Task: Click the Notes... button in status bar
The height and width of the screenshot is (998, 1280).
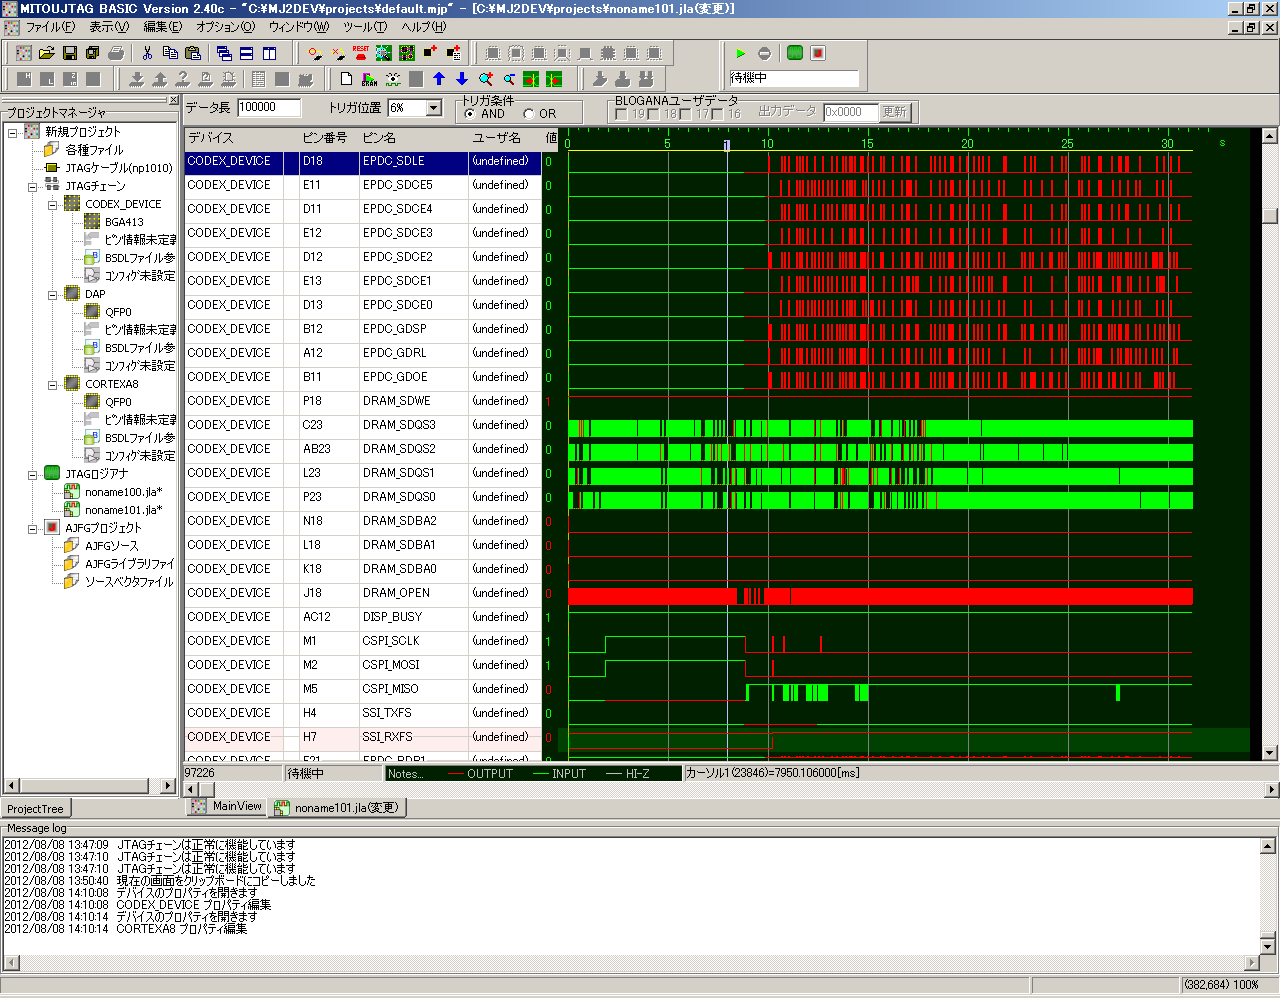Action: [405, 773]
